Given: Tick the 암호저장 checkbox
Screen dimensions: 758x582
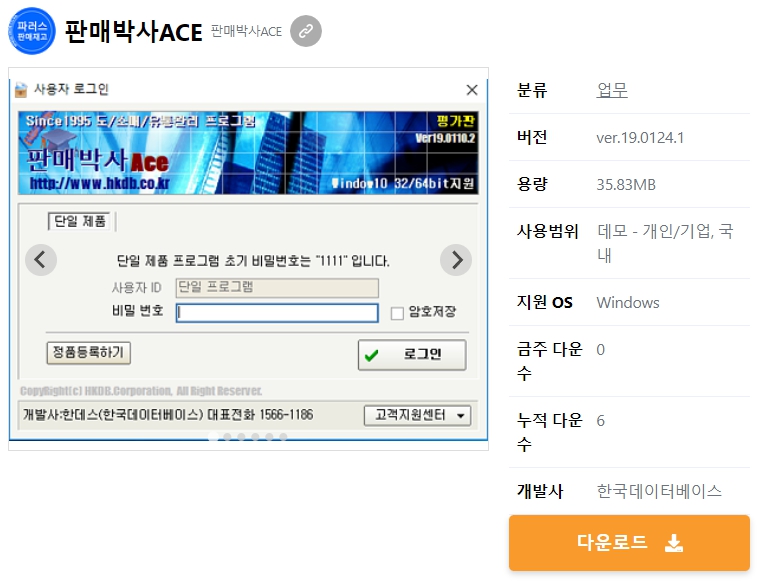Looking at the screenshot, I should point(397,313).
